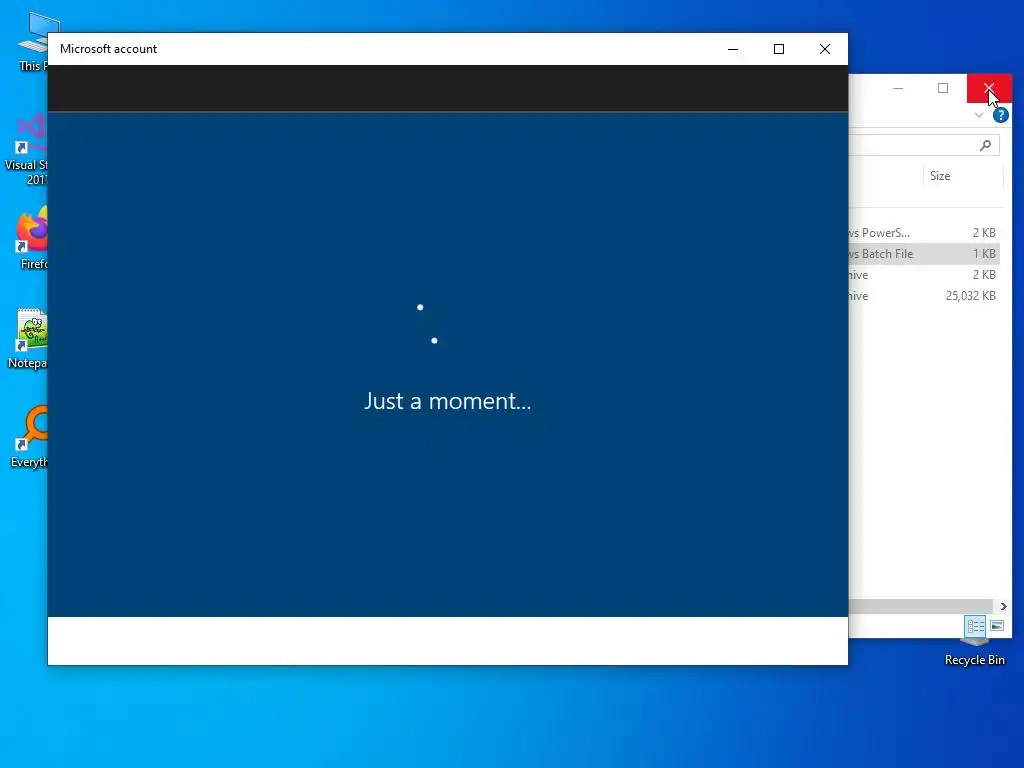Click the Explorer search magnifier icon
1024x768 pixels.
tap(985, 145)
